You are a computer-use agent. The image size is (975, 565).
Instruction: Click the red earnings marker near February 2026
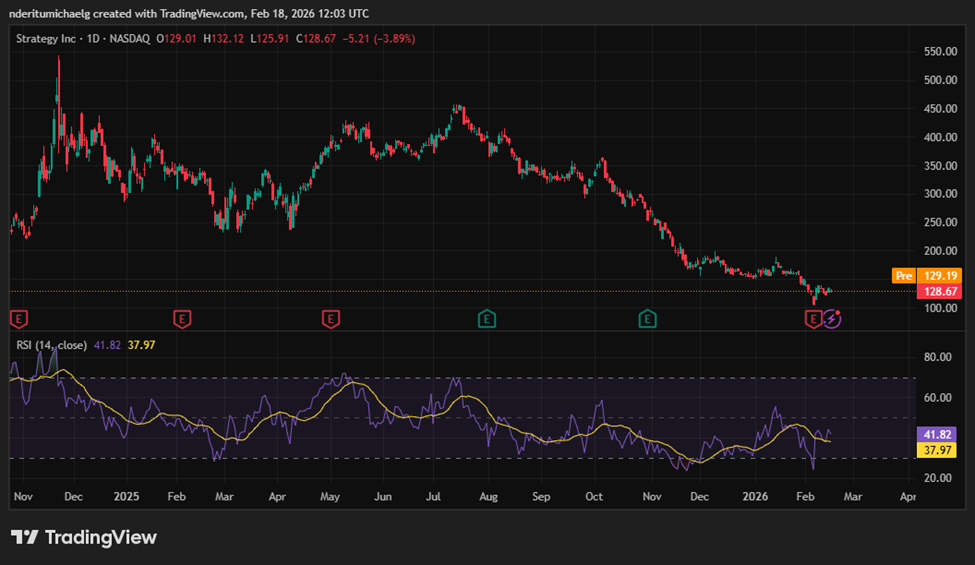(814, 318)
